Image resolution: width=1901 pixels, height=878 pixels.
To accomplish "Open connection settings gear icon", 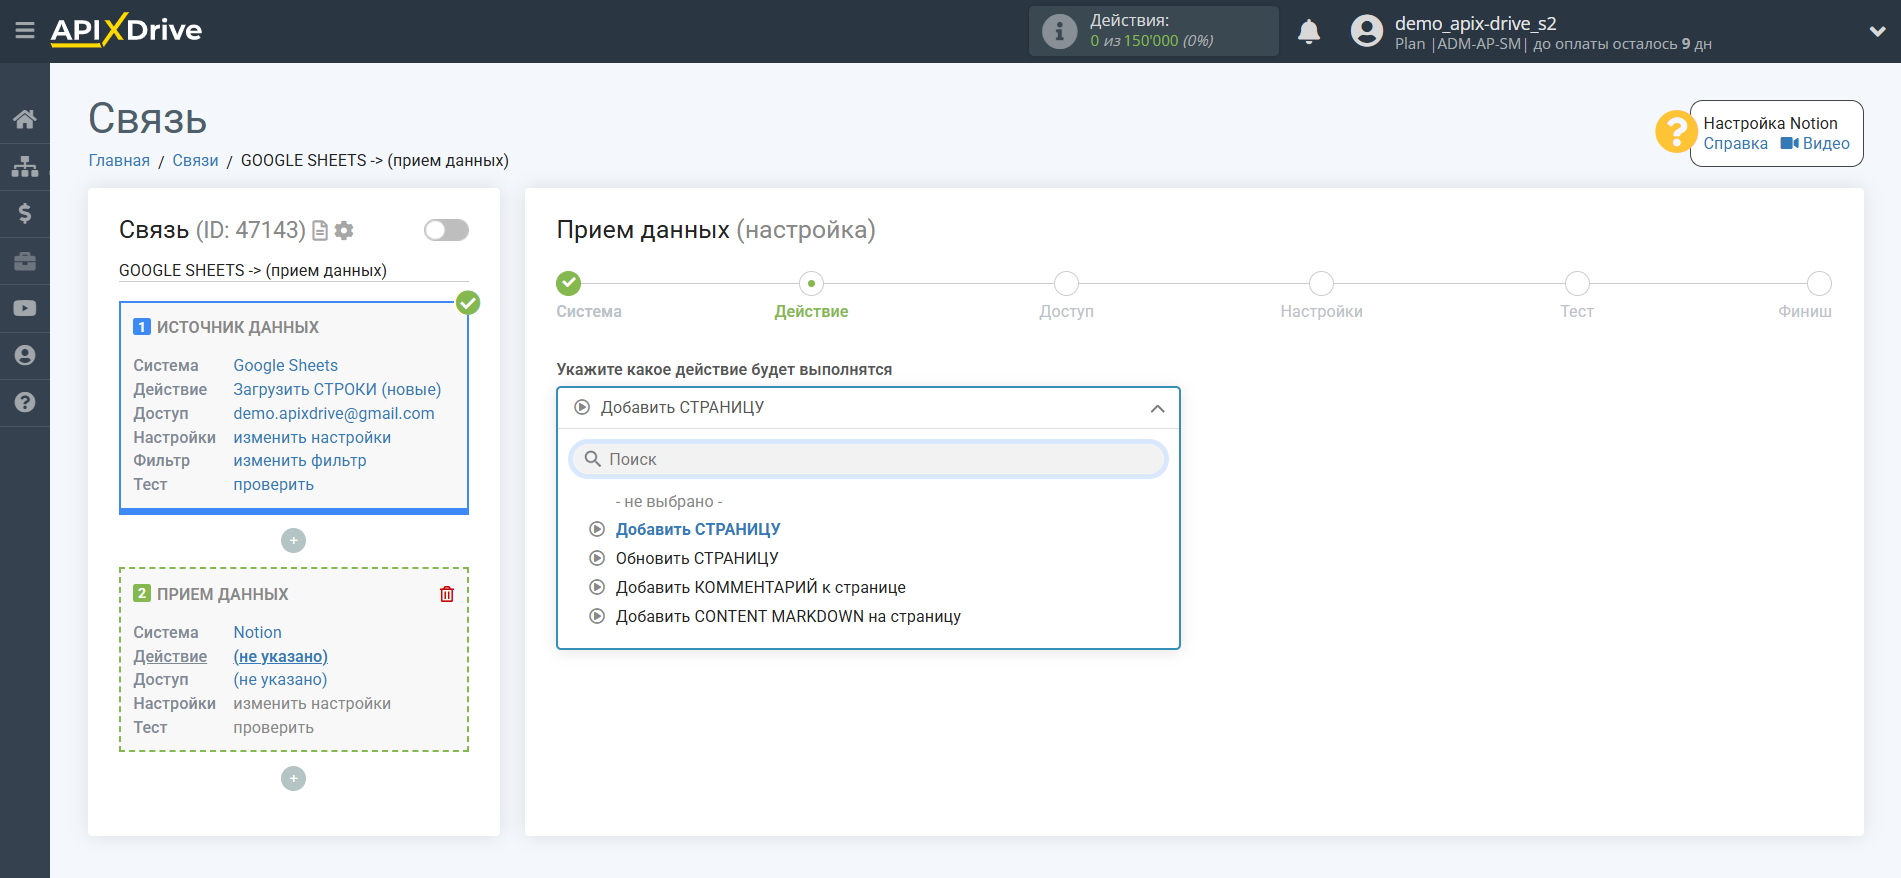I will pos(344,231).
